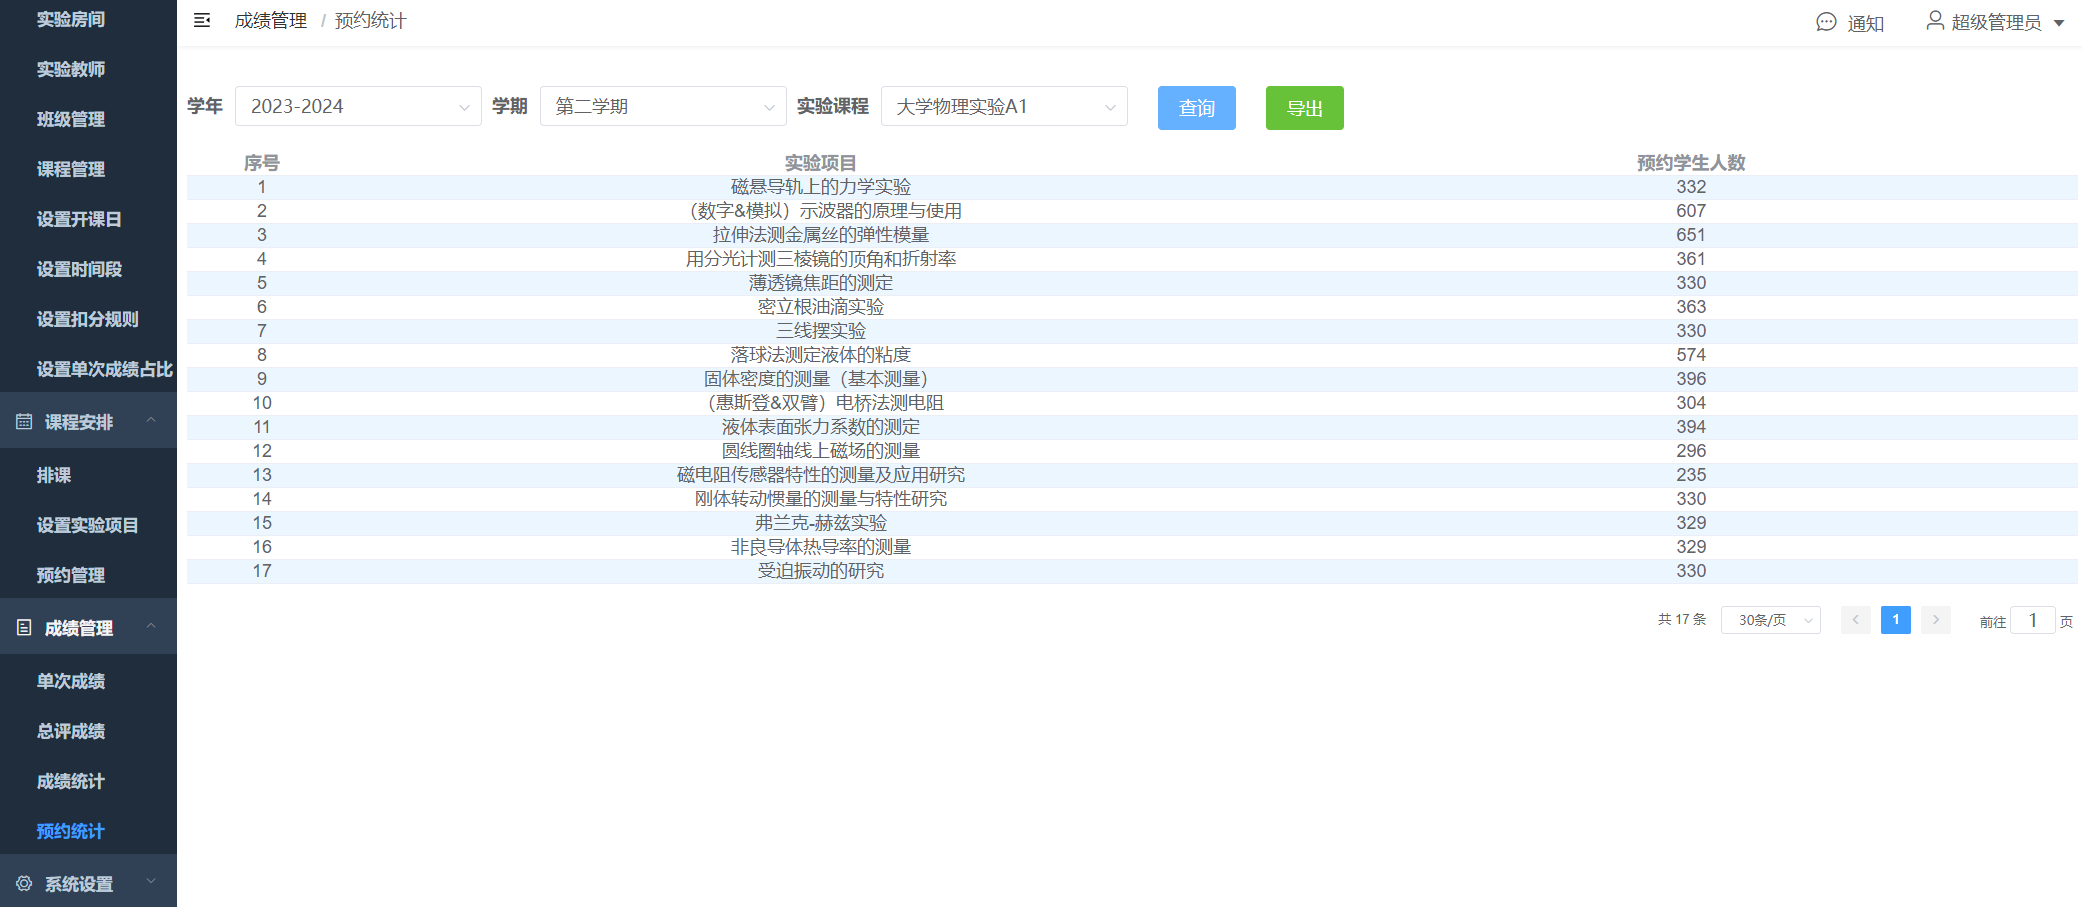
Task: Select row 磁电阻传感器特性的测量及应用研究
Action: (1132, 475)
